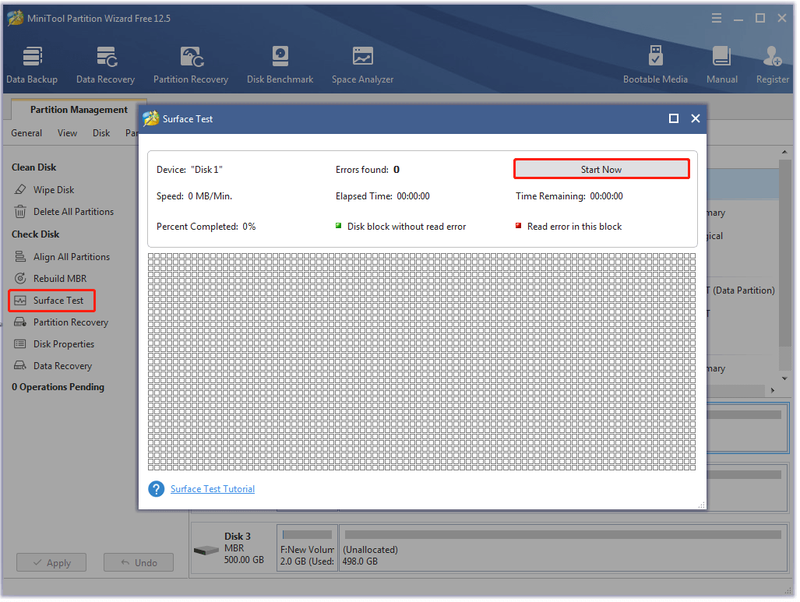
Task: Click the sidebar Partition Recovery icon
Action: point(20,322)
